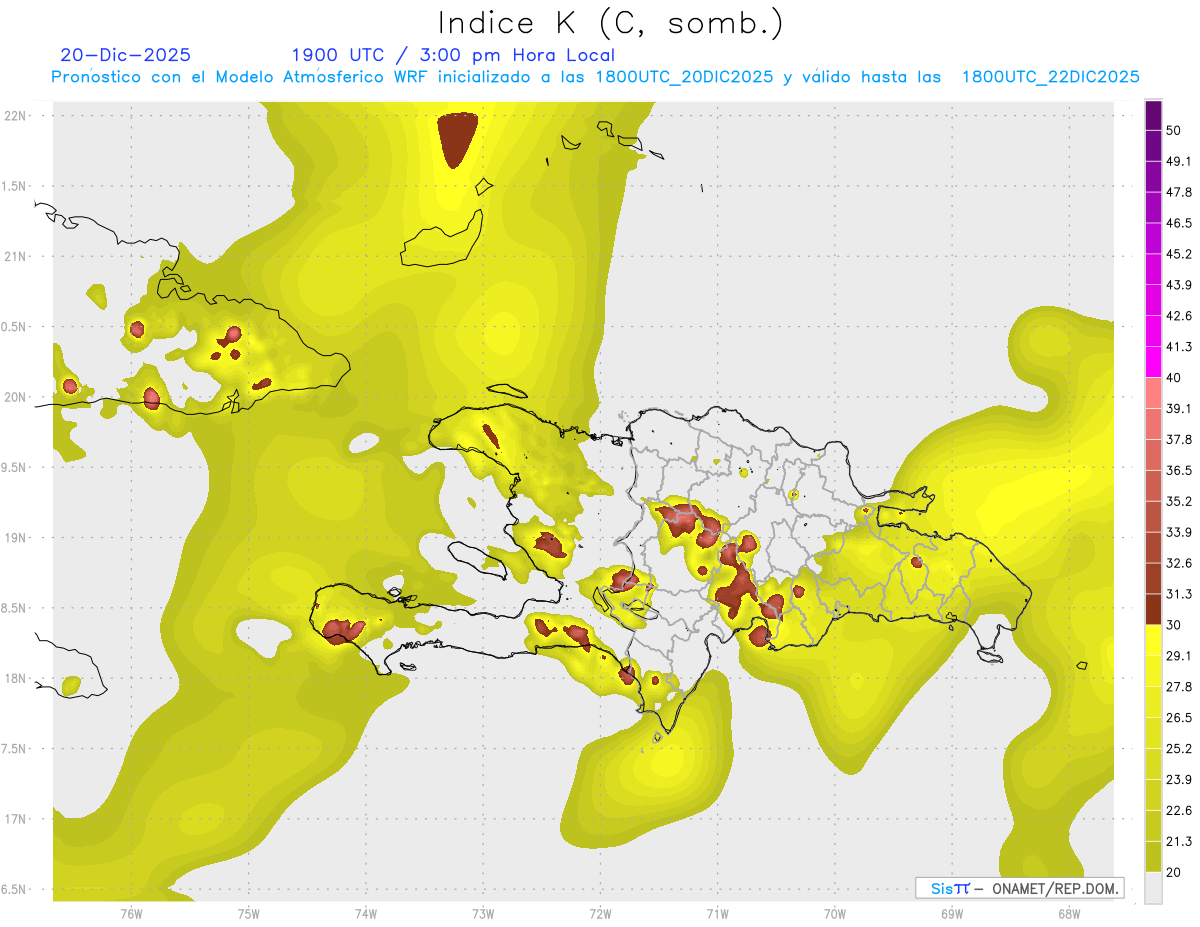This screenshot has width=1200, height=927.
Task: Click the colorbar value "39.1"
Action: [x=1179, y=409]
